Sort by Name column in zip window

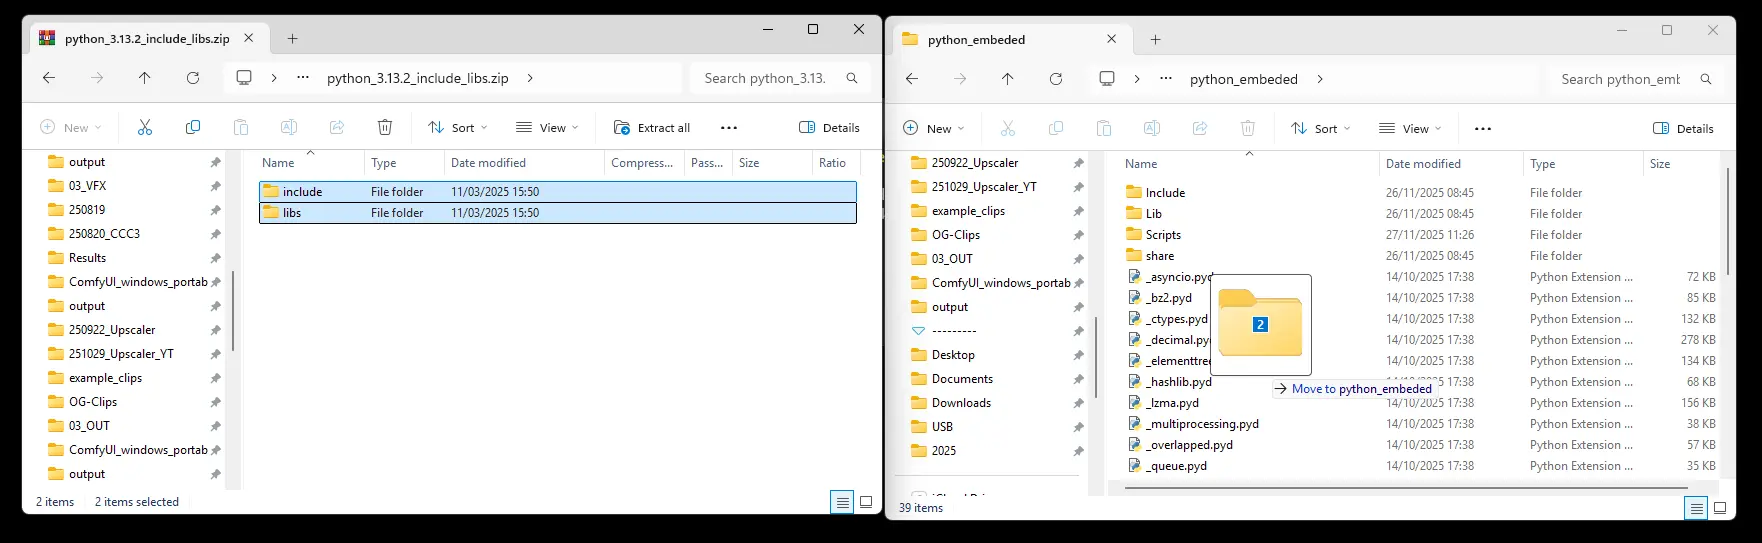tap(278, 163)
